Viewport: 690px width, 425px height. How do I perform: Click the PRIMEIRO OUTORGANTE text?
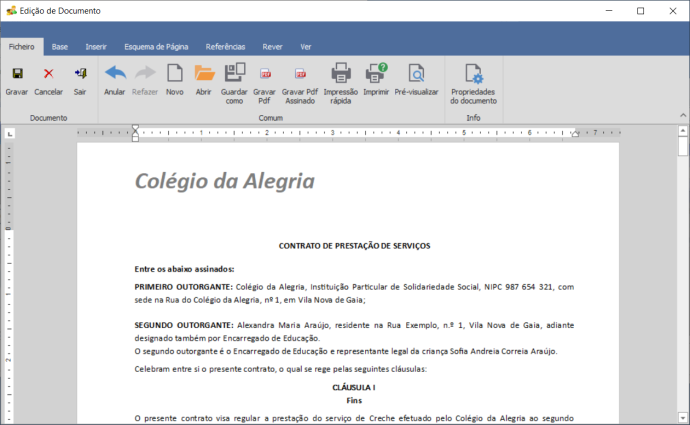click(x=184, y=287)
